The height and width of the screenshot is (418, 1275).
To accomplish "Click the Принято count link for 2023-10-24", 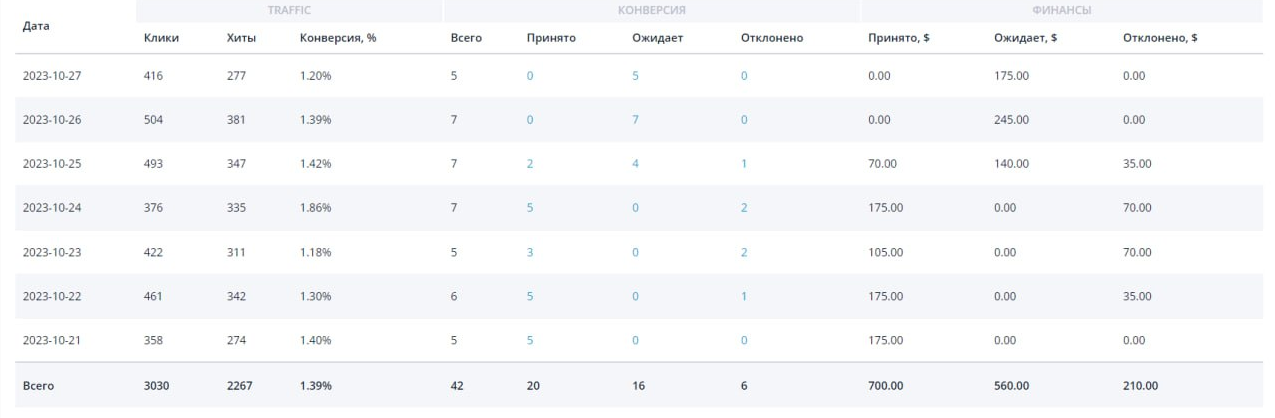I will coord(530,208).
